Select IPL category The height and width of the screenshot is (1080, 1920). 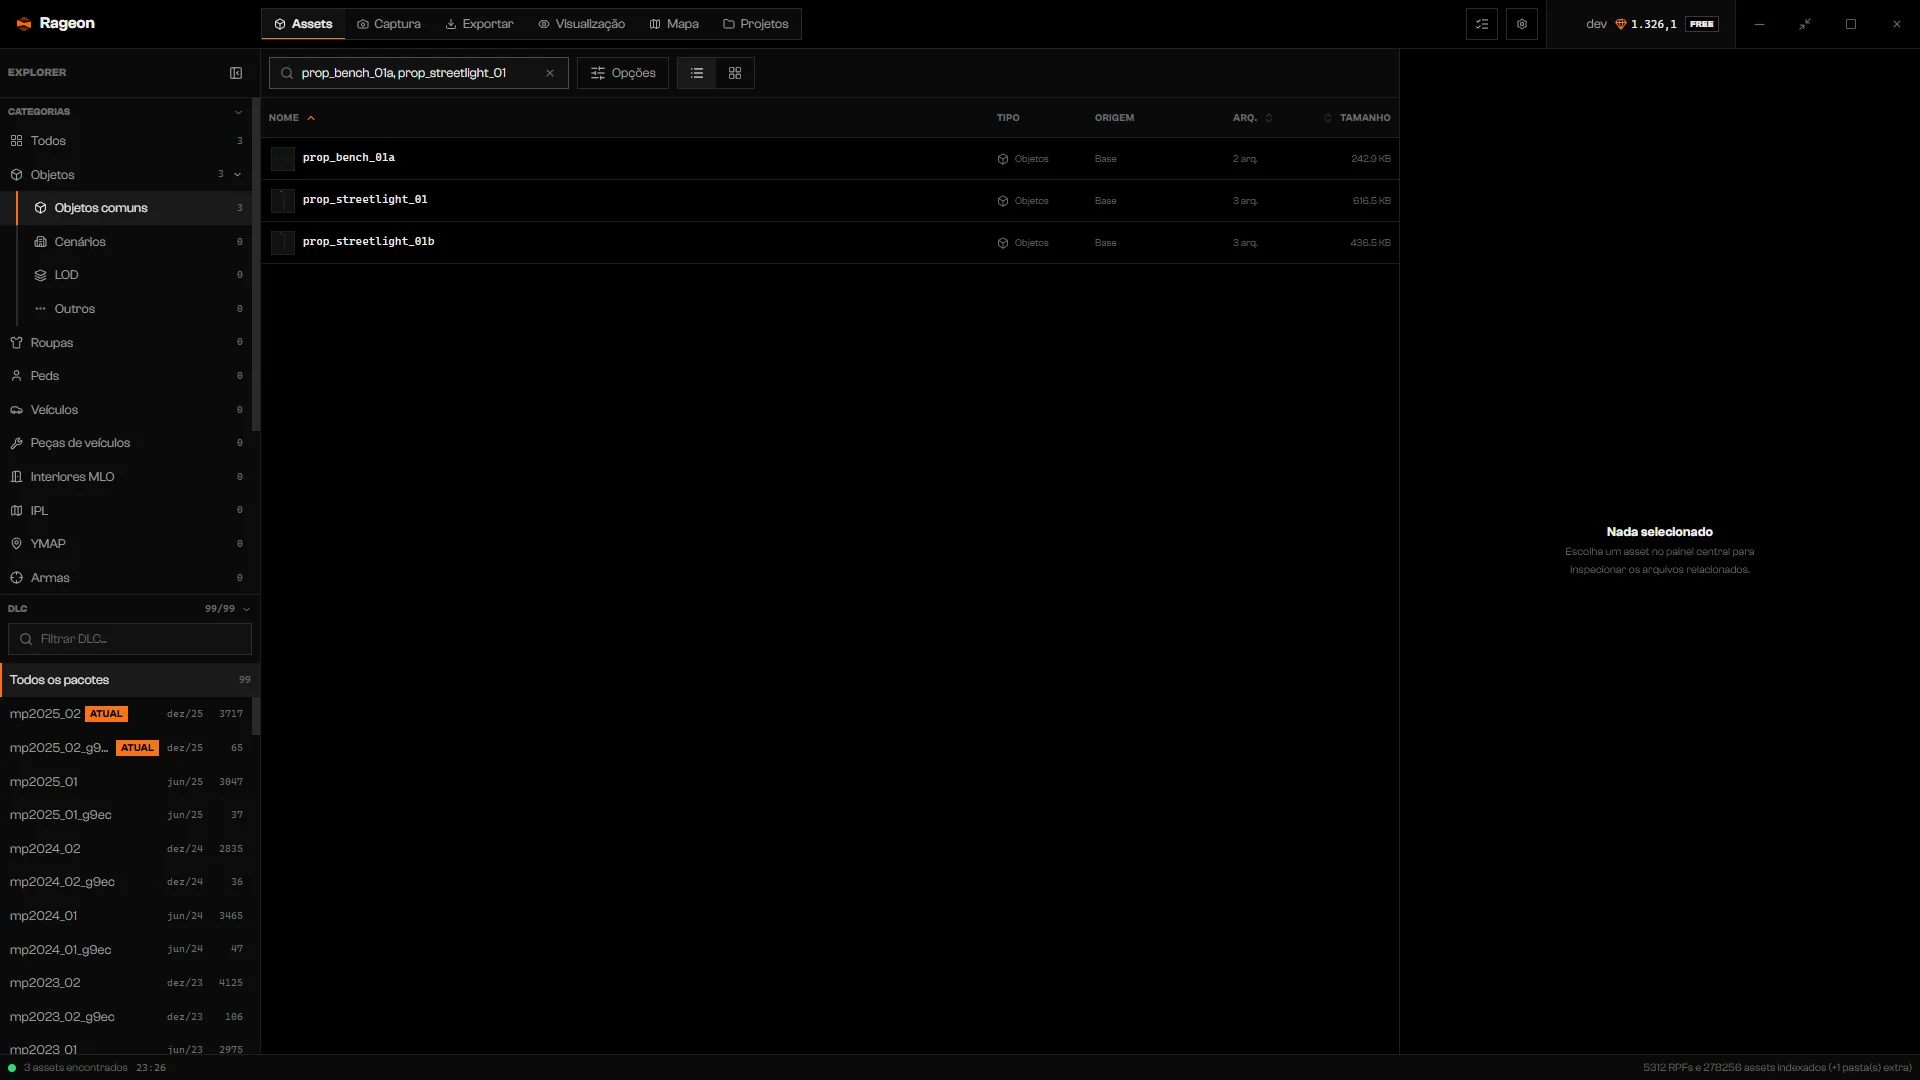pyautogui.click(x=127, y=511)
